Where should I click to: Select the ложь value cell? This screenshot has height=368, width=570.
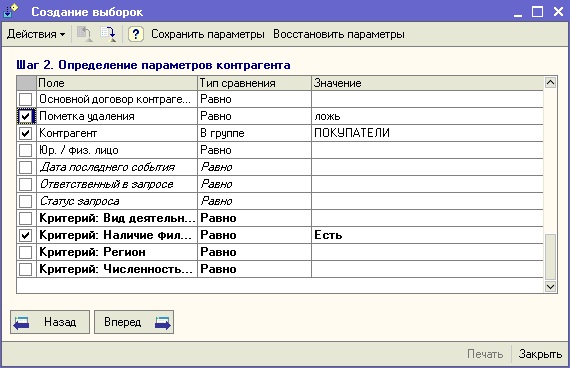[x=428, y=116]
